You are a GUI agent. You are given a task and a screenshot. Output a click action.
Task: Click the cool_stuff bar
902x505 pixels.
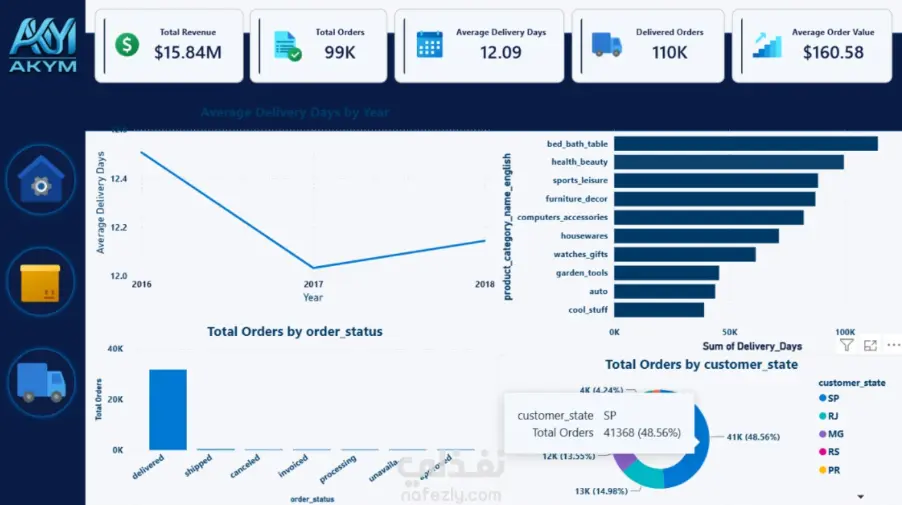[x=659, y=309]
